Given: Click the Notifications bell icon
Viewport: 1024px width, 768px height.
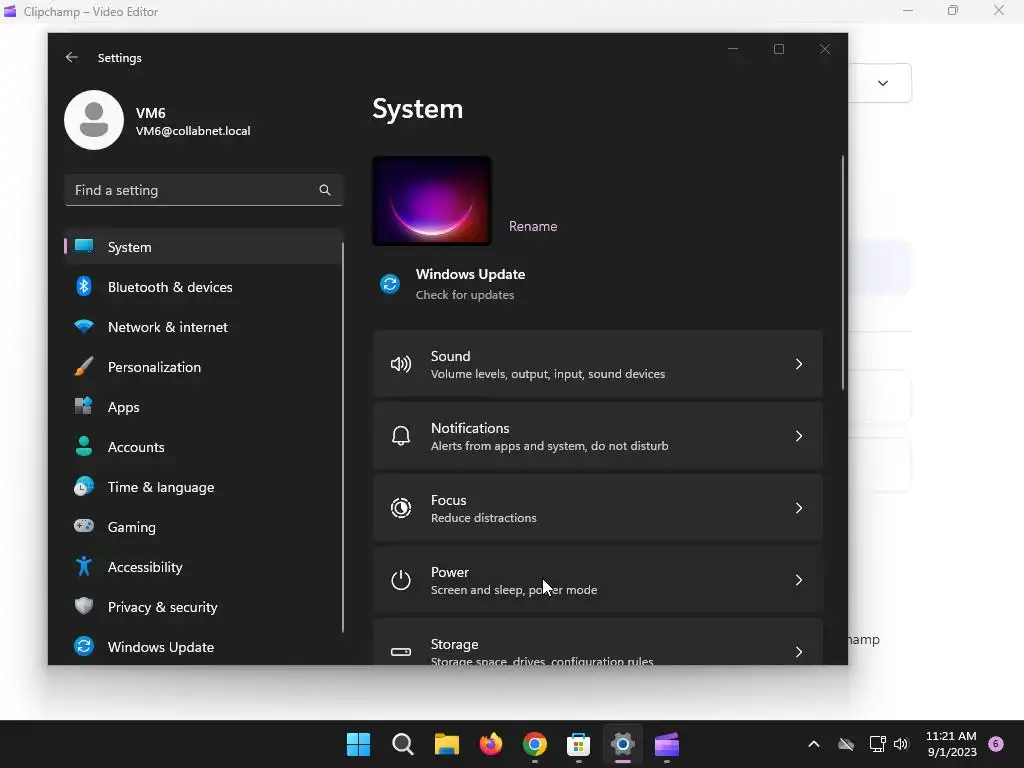Looking at the screenshot, I should [400, 436].
